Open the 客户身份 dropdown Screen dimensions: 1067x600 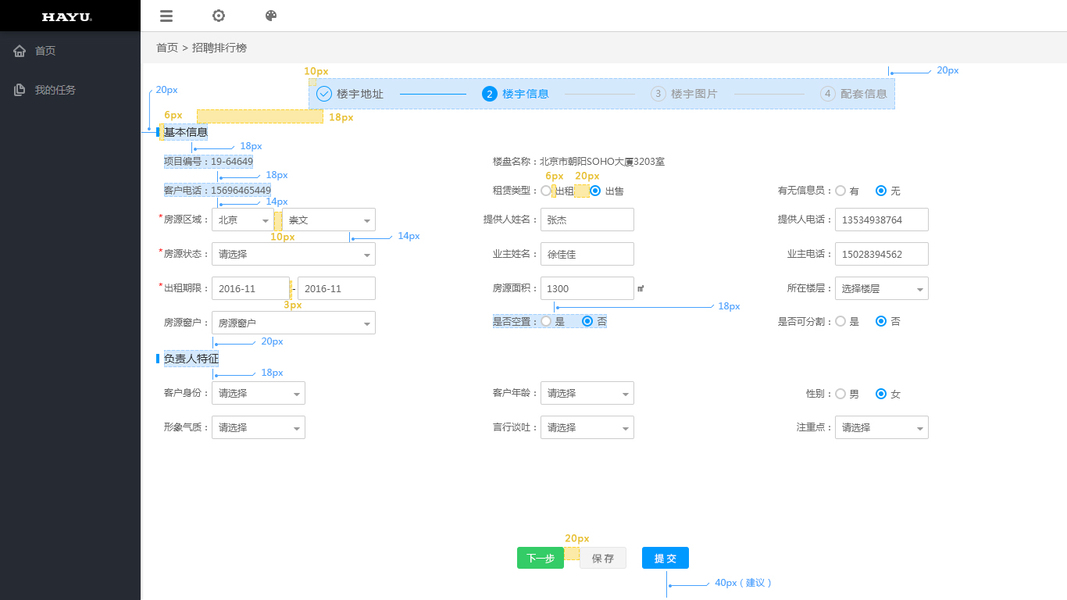pos(258,394)
